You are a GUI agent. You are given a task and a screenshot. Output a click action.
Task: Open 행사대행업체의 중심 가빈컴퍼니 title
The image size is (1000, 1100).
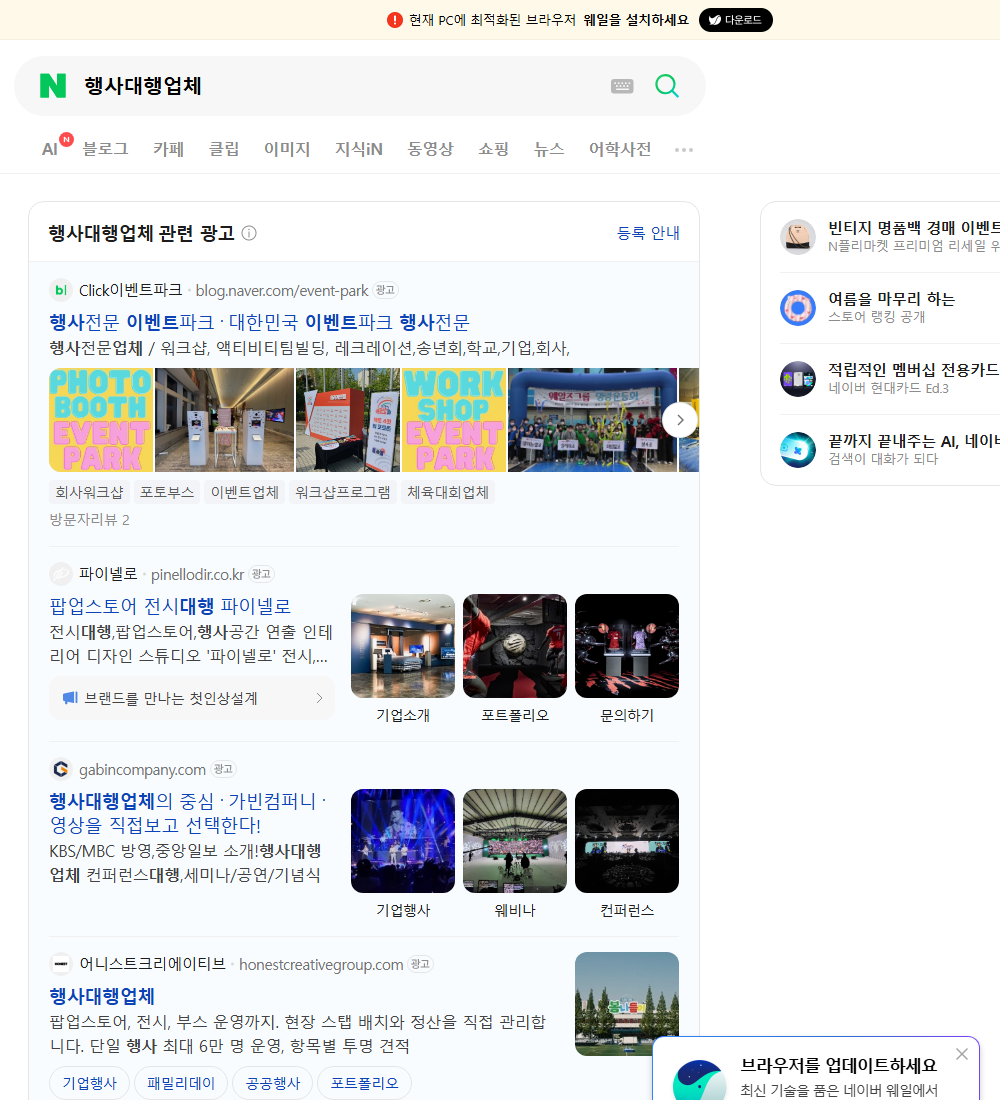[x=188, y=812]
